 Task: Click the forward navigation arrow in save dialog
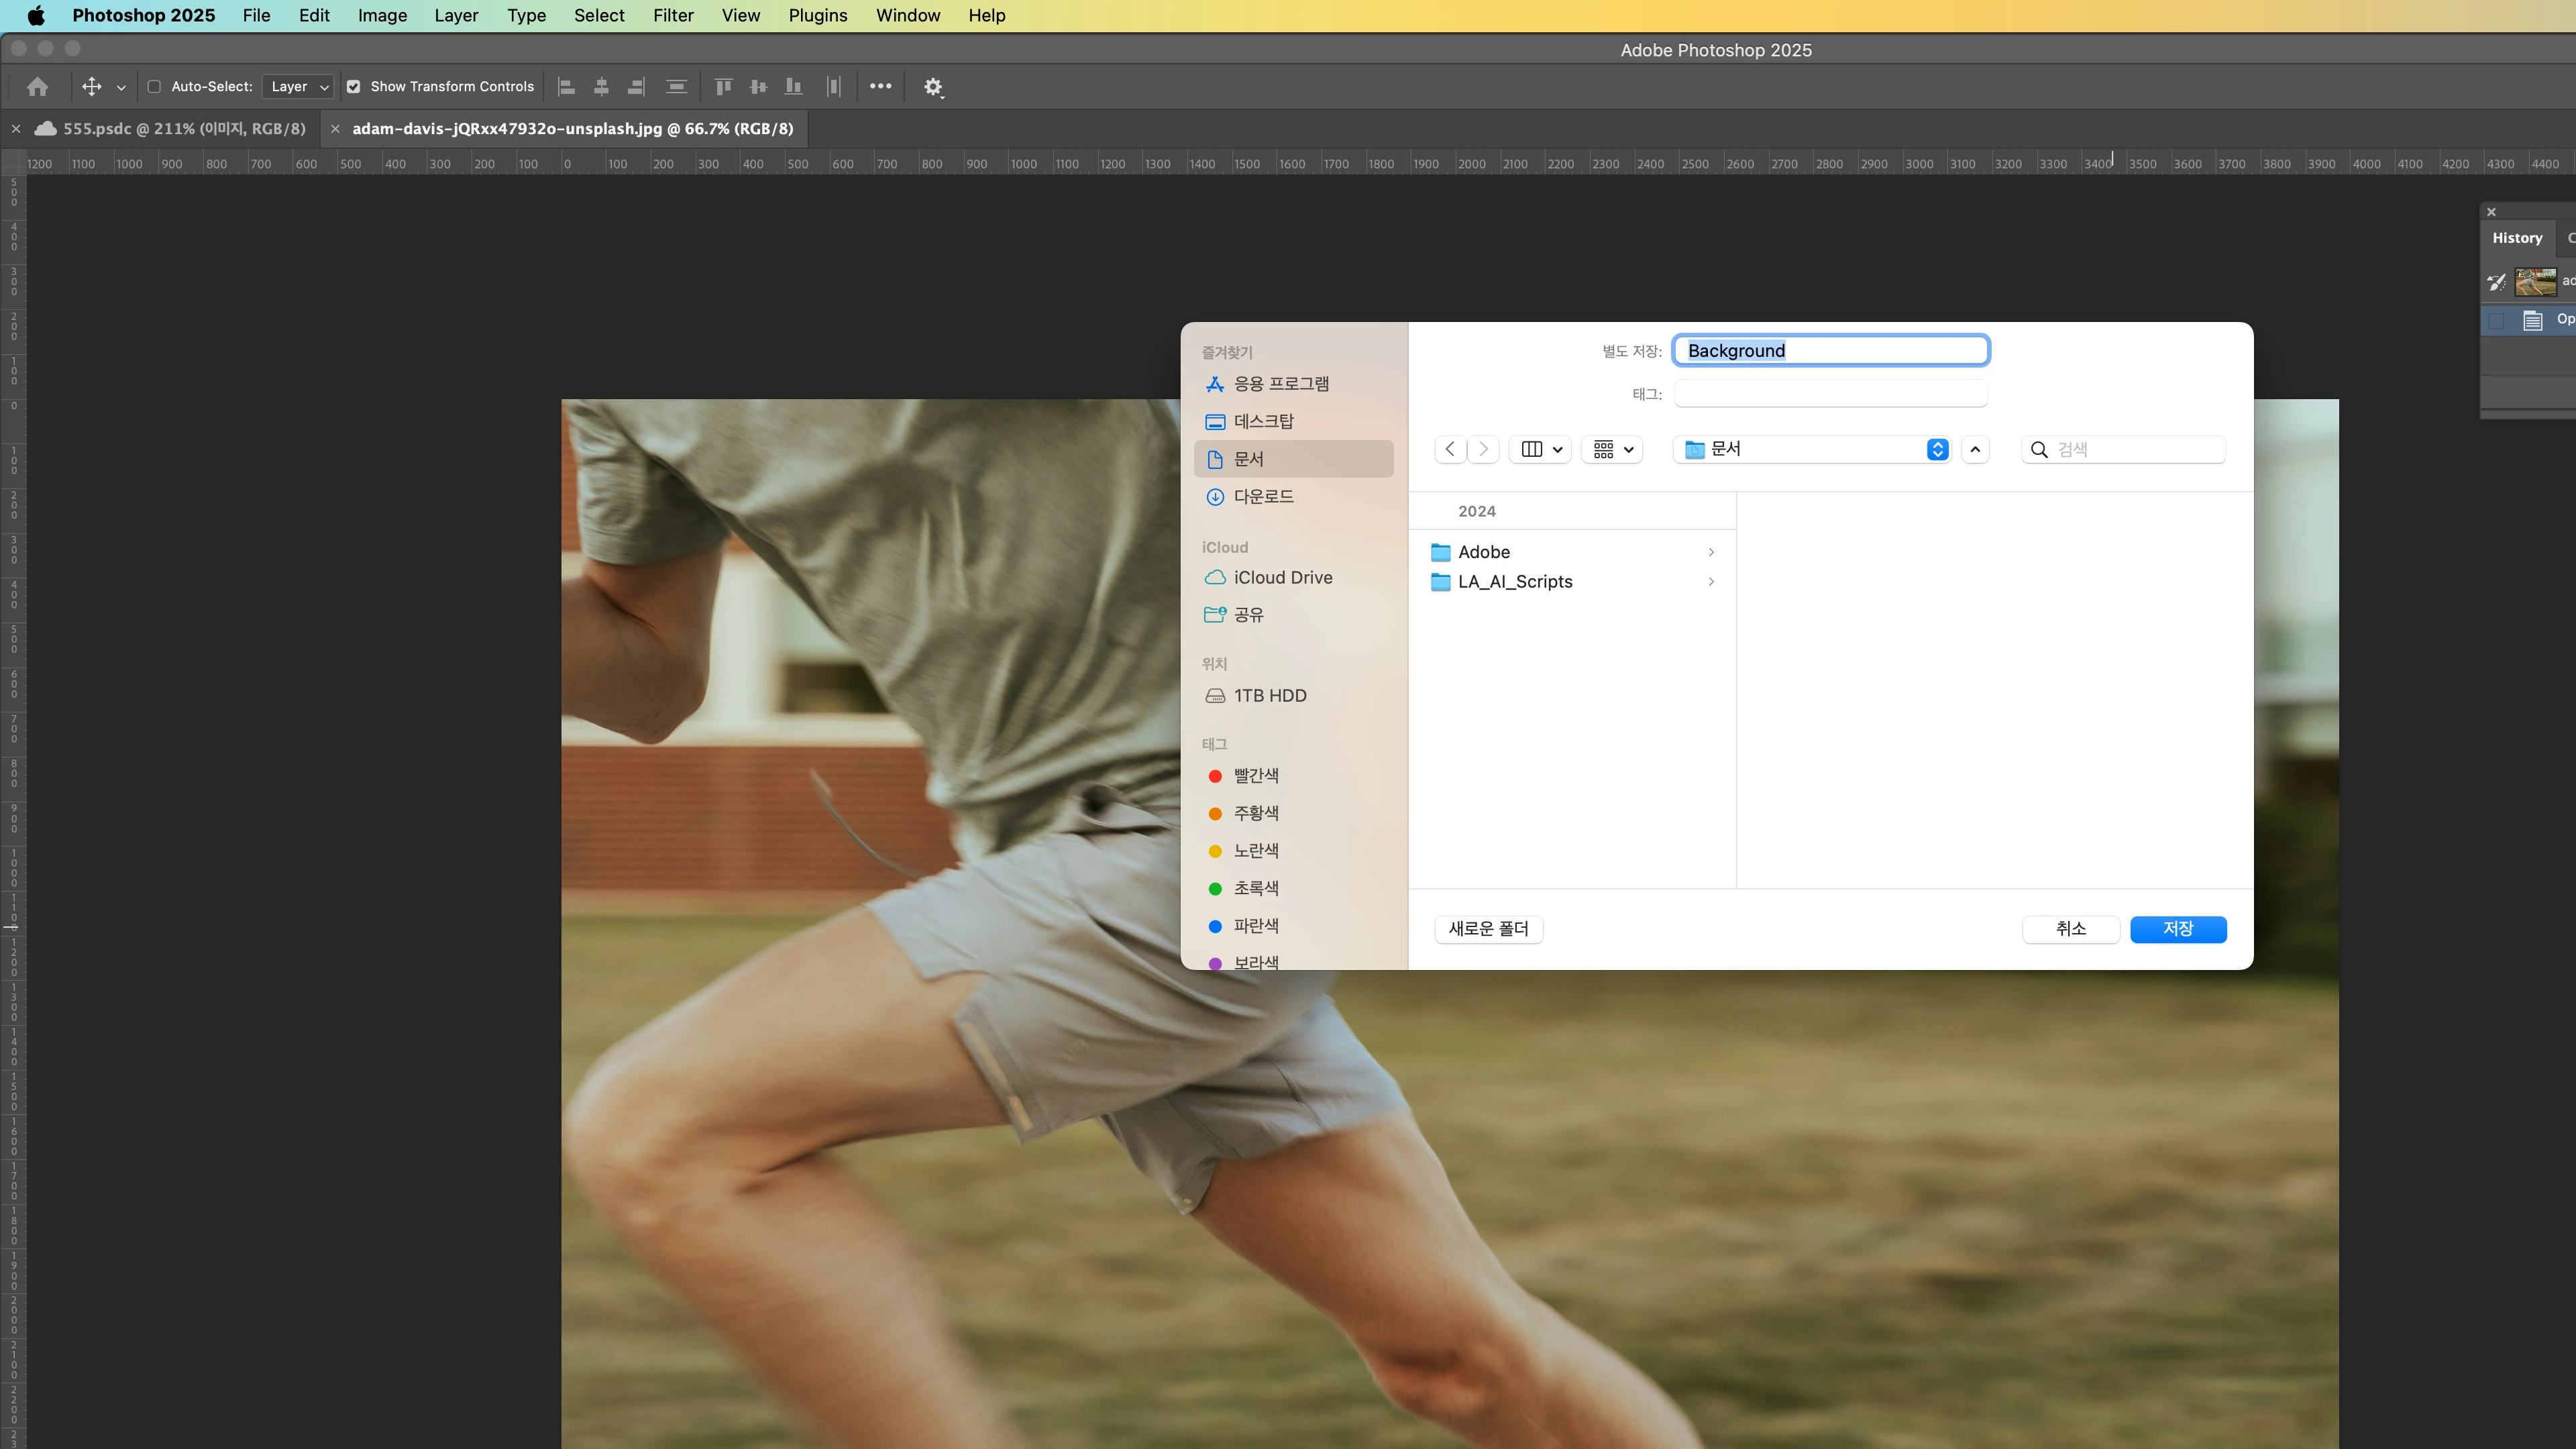click(1484, 449)
